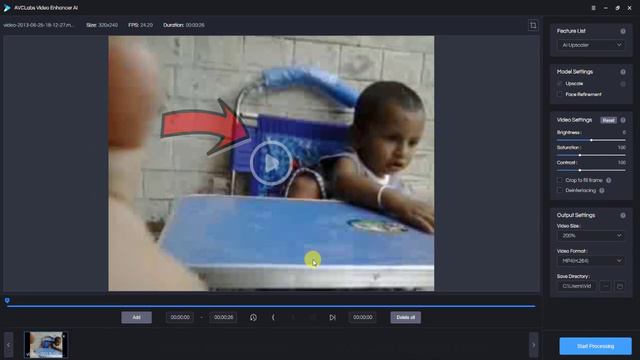640x360 pixels.
Task: Click the mark-in bracket icon in the trim bar
Action: click(273, 317)
